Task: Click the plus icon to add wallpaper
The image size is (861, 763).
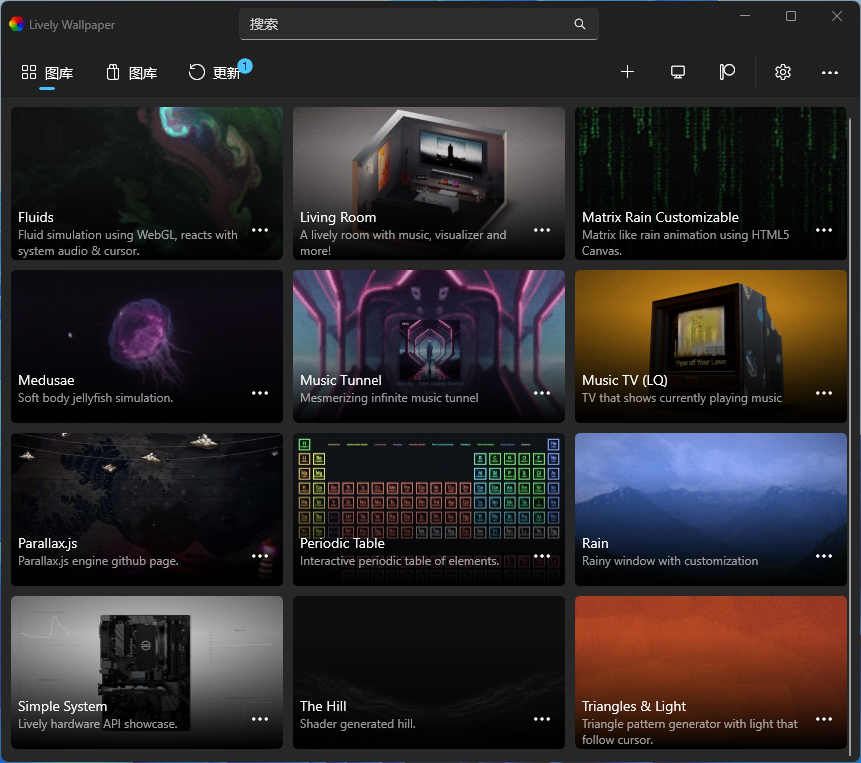Action: point(627,72)
